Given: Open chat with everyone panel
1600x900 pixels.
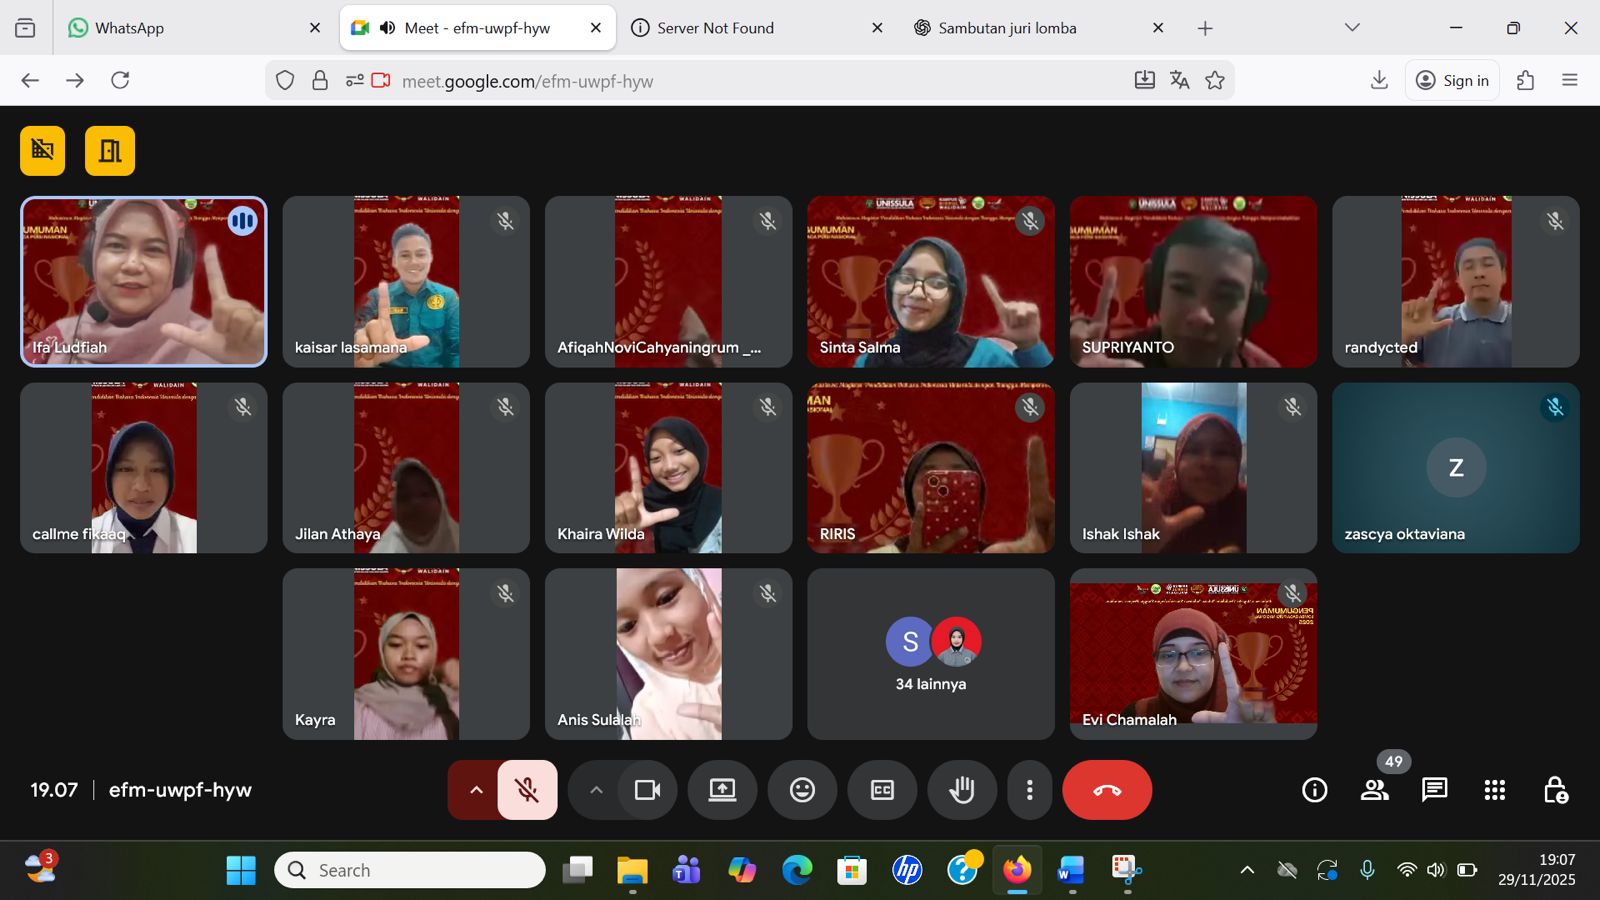Looking at the screenshot, I should coord(1434,790).
